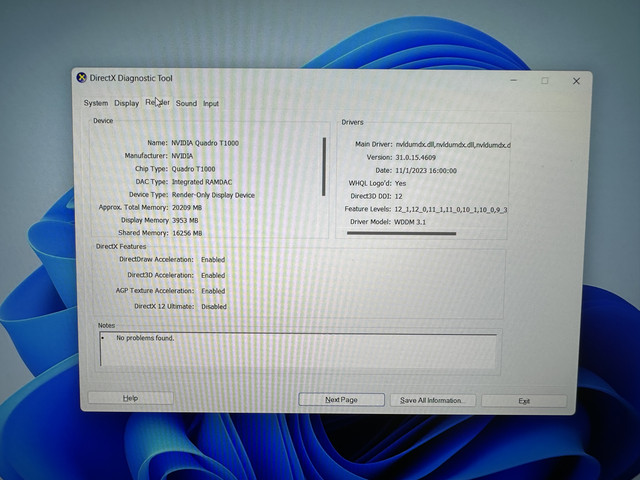Screen dimensions: 640x480
Task: Click the 'Approx. Total Memory:' label
Action: click(133, 207)
